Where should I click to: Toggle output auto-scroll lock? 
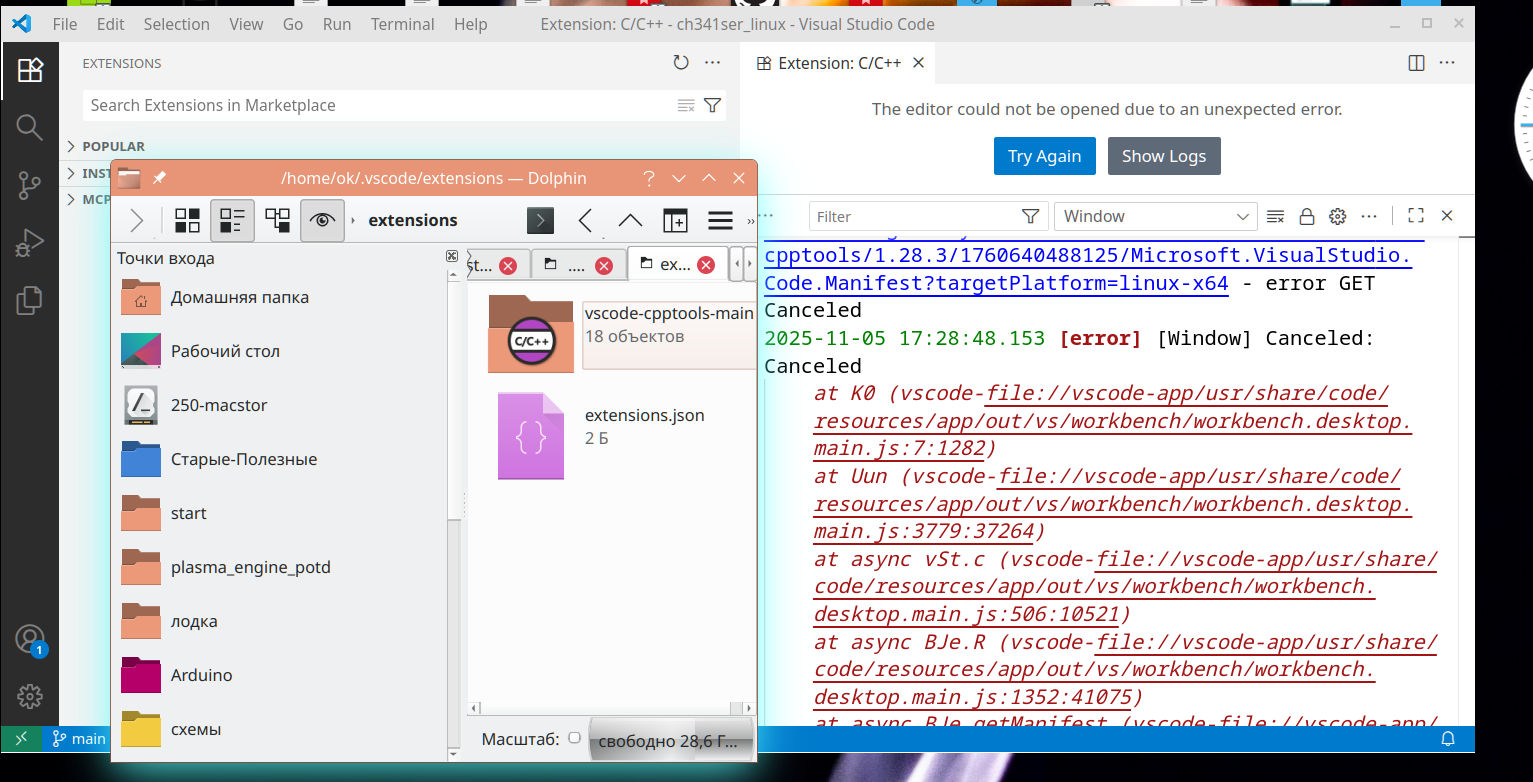coord(1306,216)
